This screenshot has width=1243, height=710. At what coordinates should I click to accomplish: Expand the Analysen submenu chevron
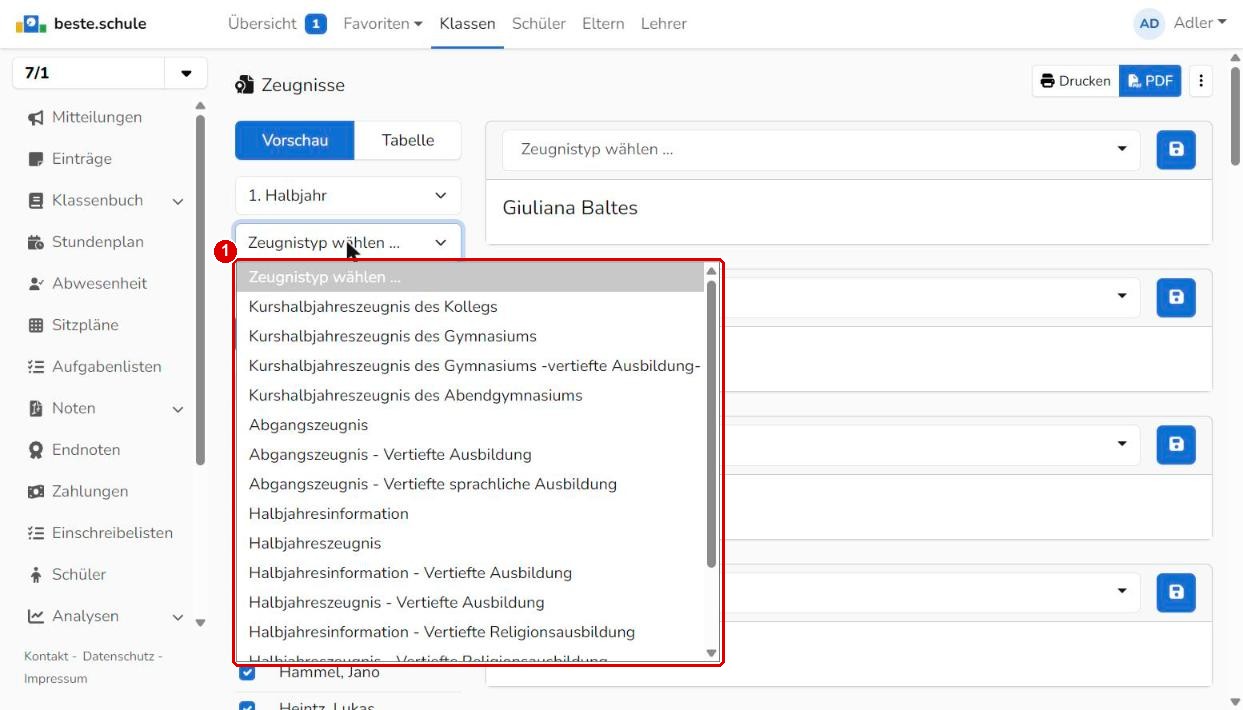(178, 617)
